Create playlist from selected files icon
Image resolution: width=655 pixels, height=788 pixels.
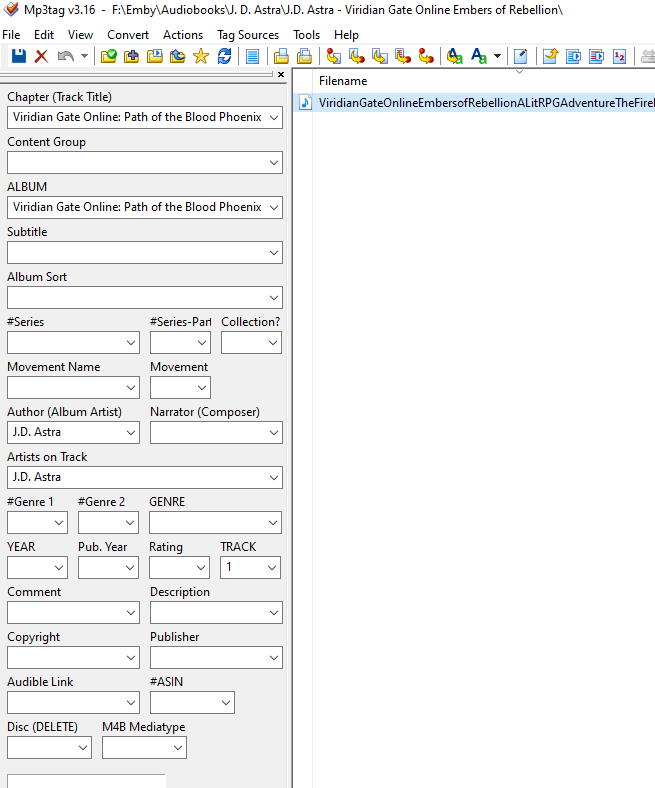point(597,56)
